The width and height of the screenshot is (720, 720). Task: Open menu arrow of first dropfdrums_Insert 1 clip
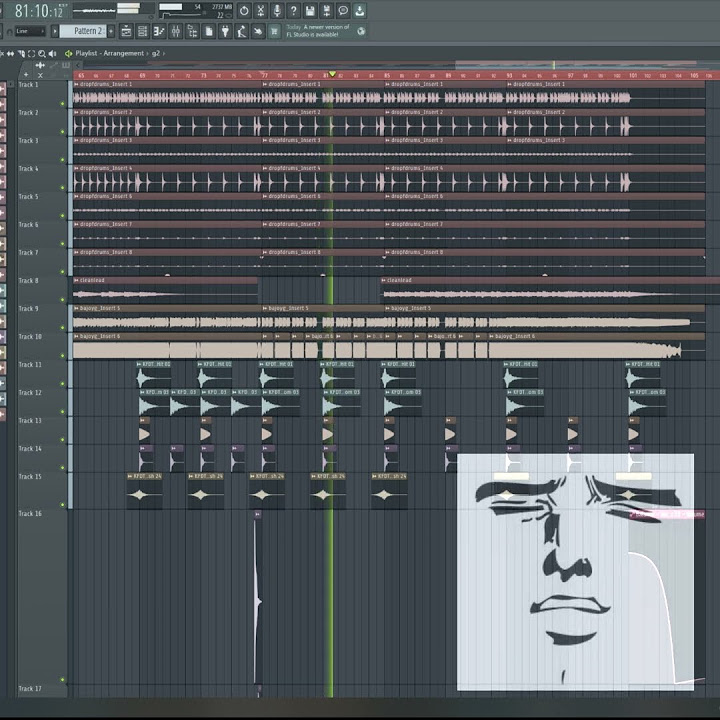pos(76,84)
